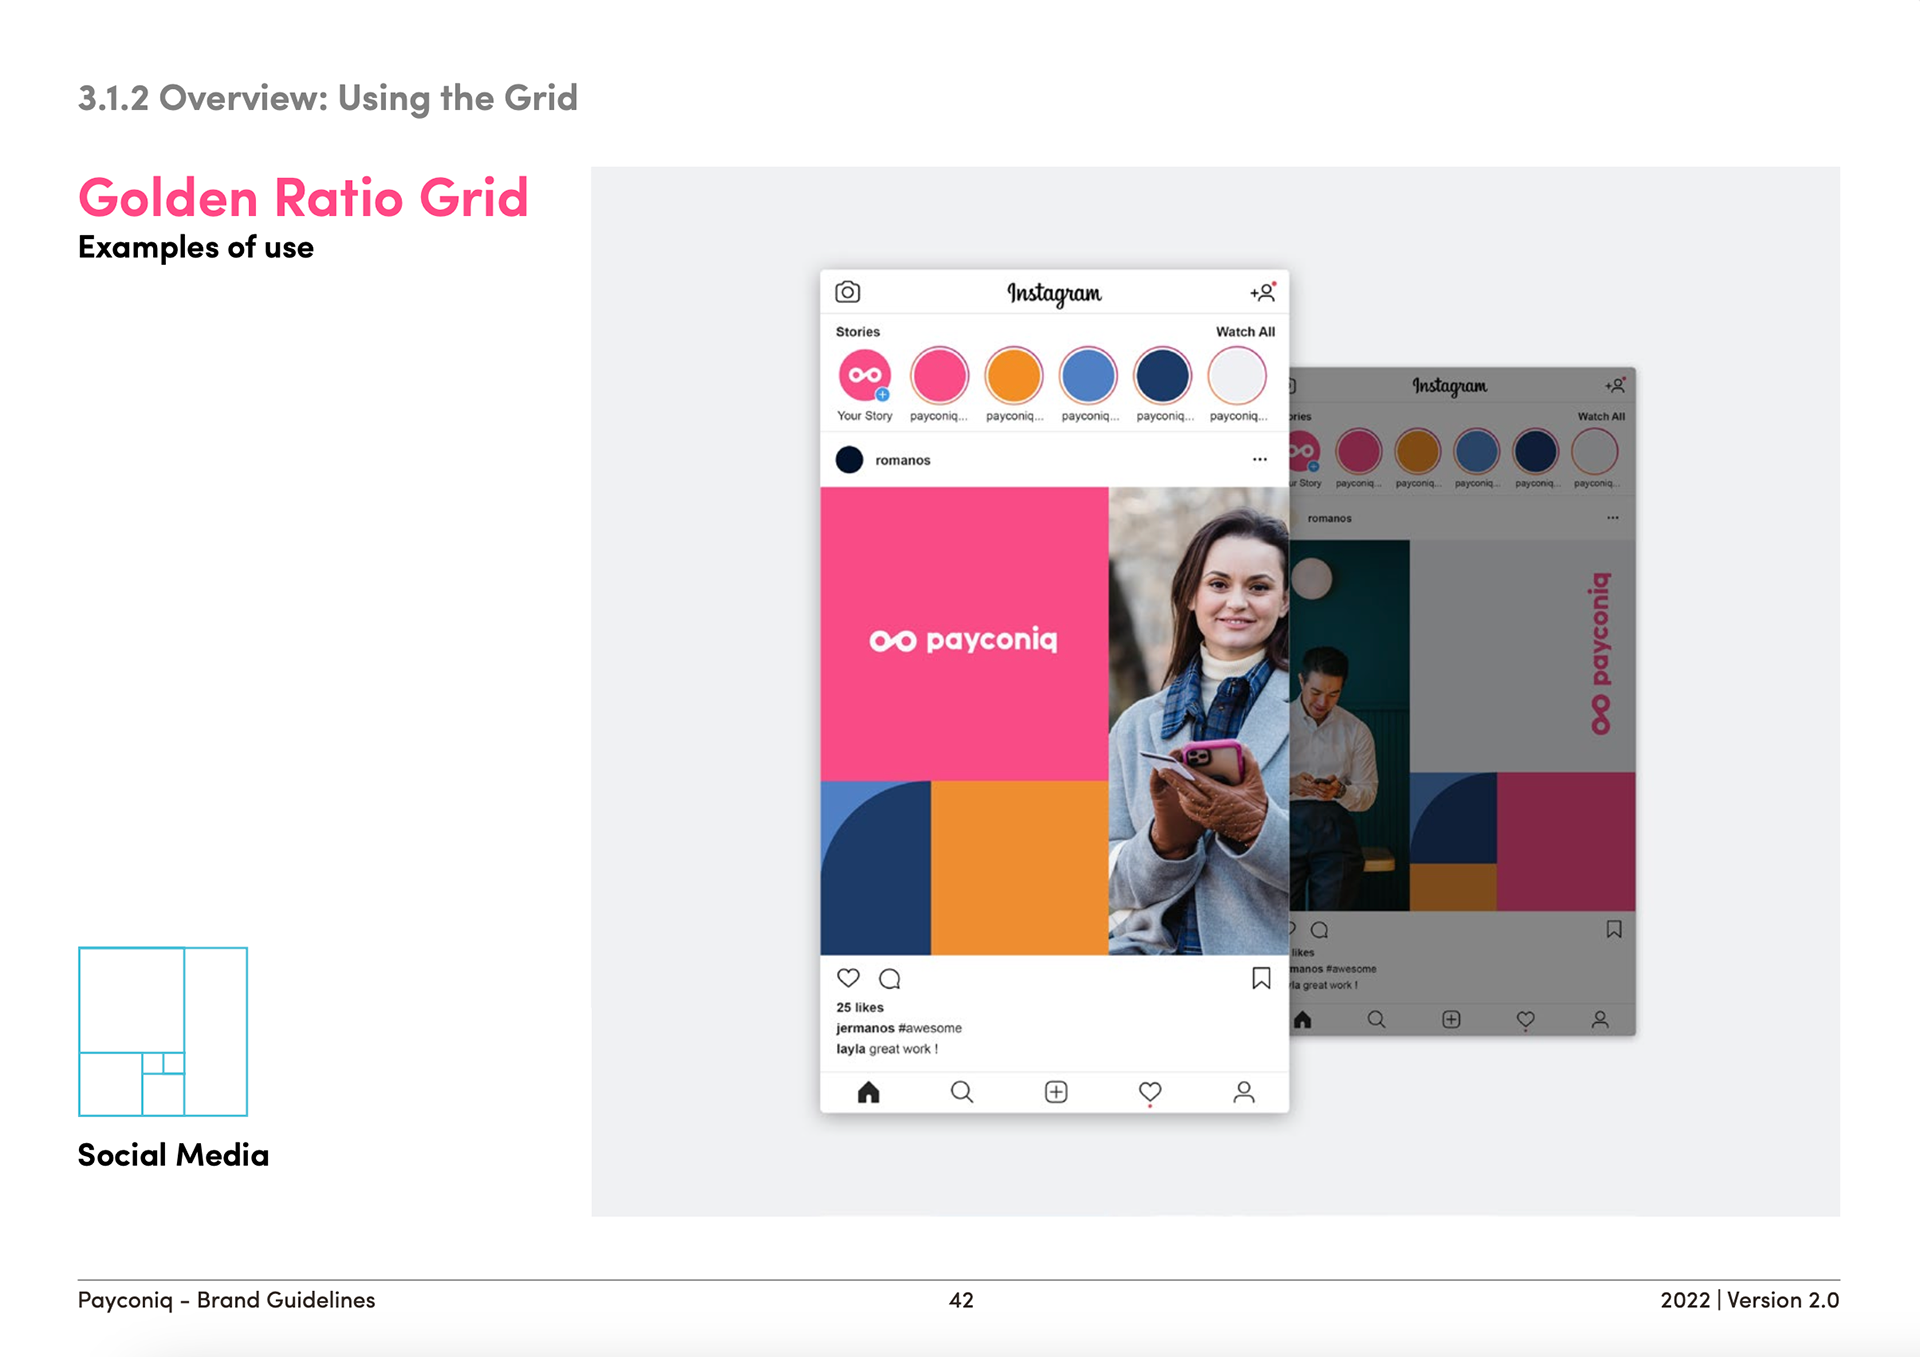The image size is (1920, 1357).
Task: Open the three-dot menu on the romanos post
Action: [1259, 460]
